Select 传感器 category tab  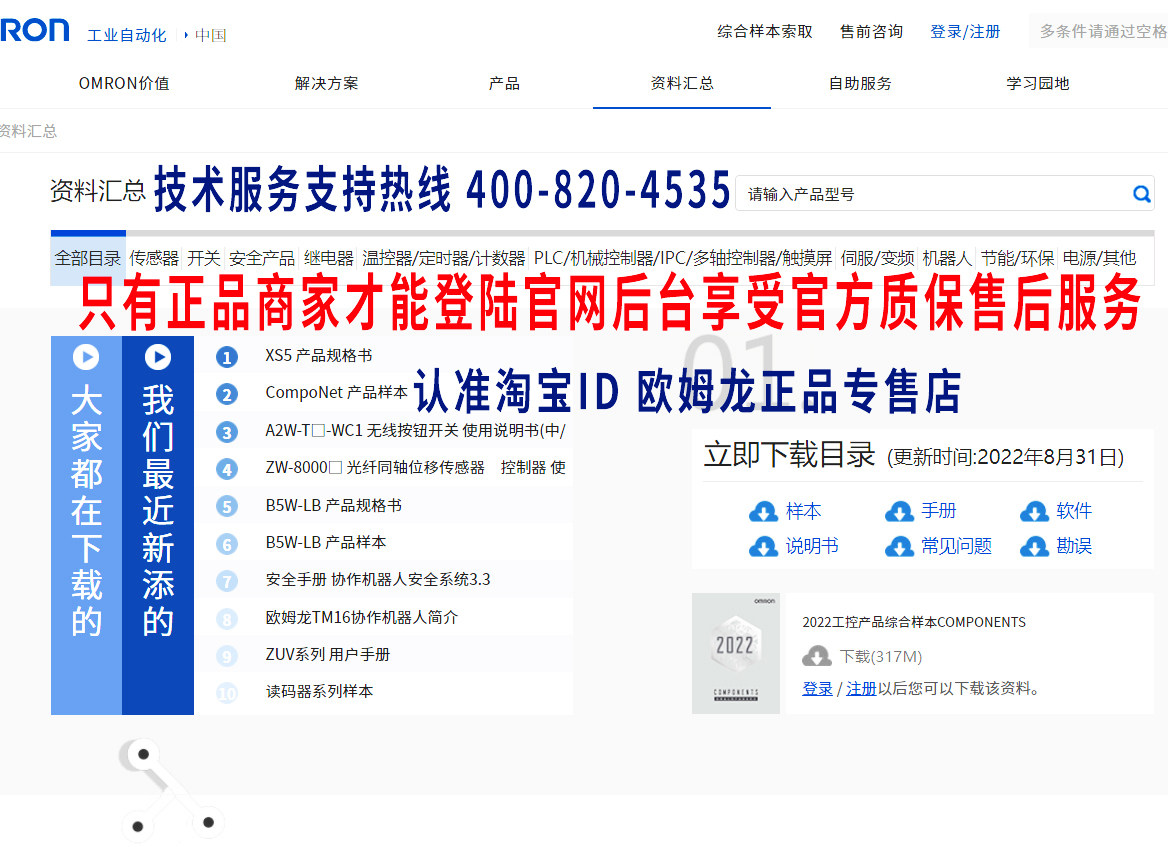[154, 258]
